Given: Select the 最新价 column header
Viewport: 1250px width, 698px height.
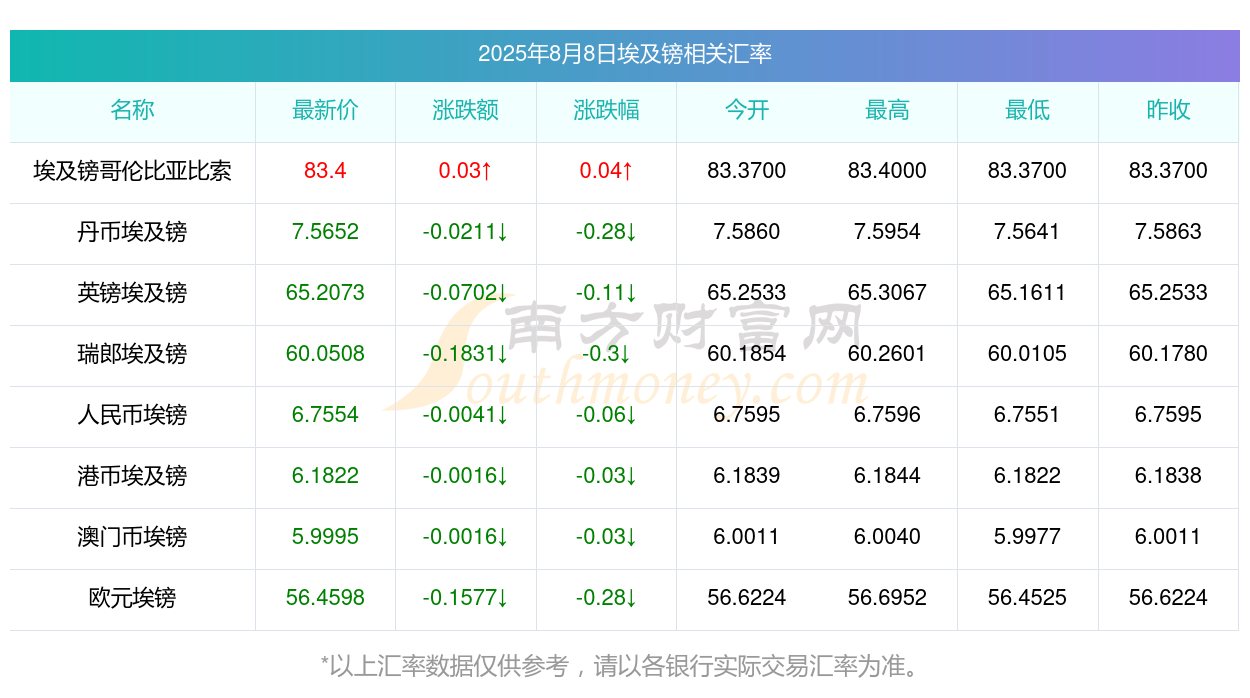Looking at the screenshot, I should coord(325,110).
